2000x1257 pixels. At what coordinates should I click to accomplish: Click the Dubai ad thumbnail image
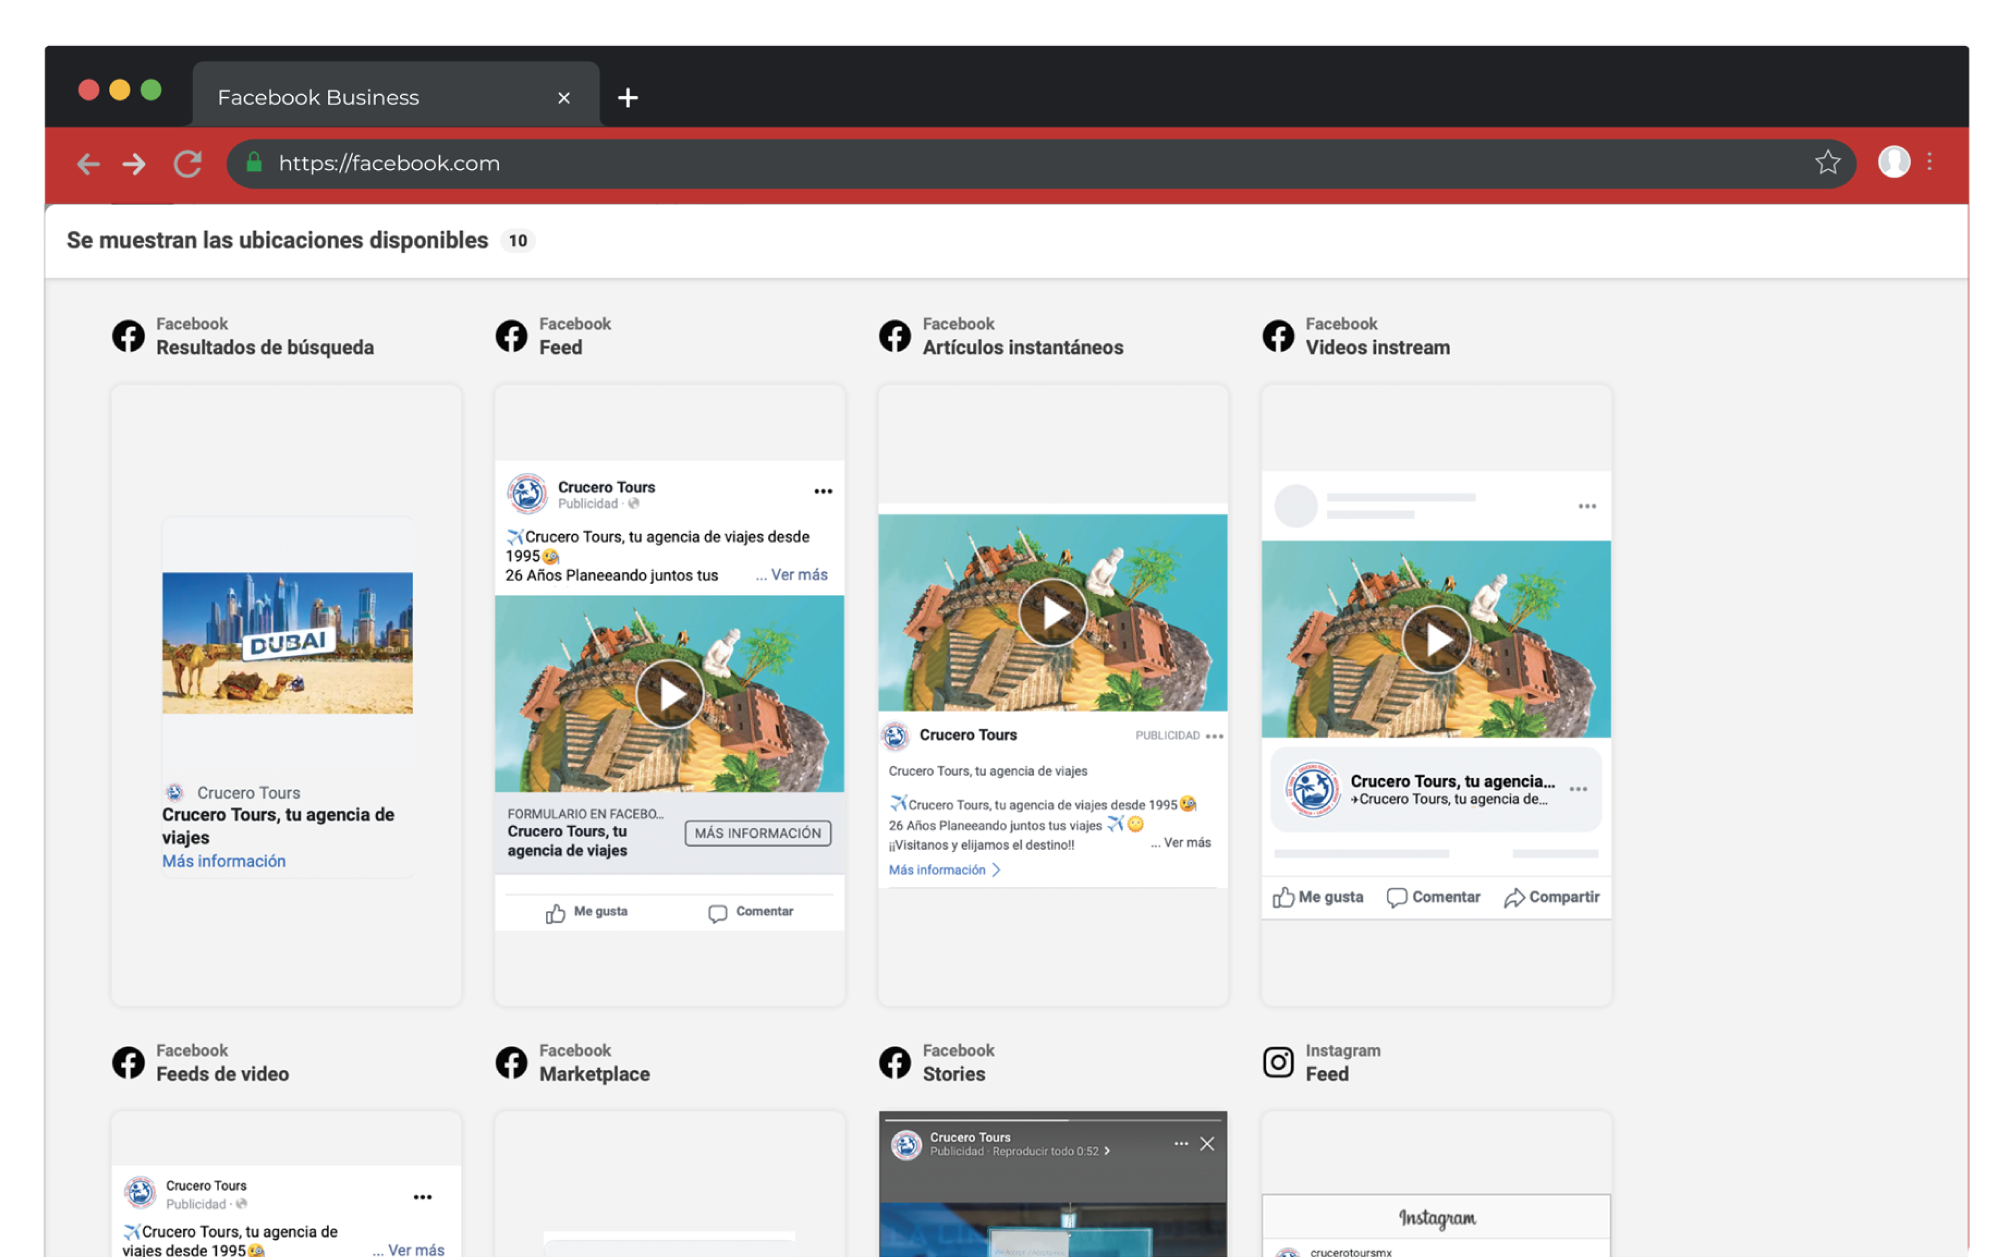tap(287, 642)
